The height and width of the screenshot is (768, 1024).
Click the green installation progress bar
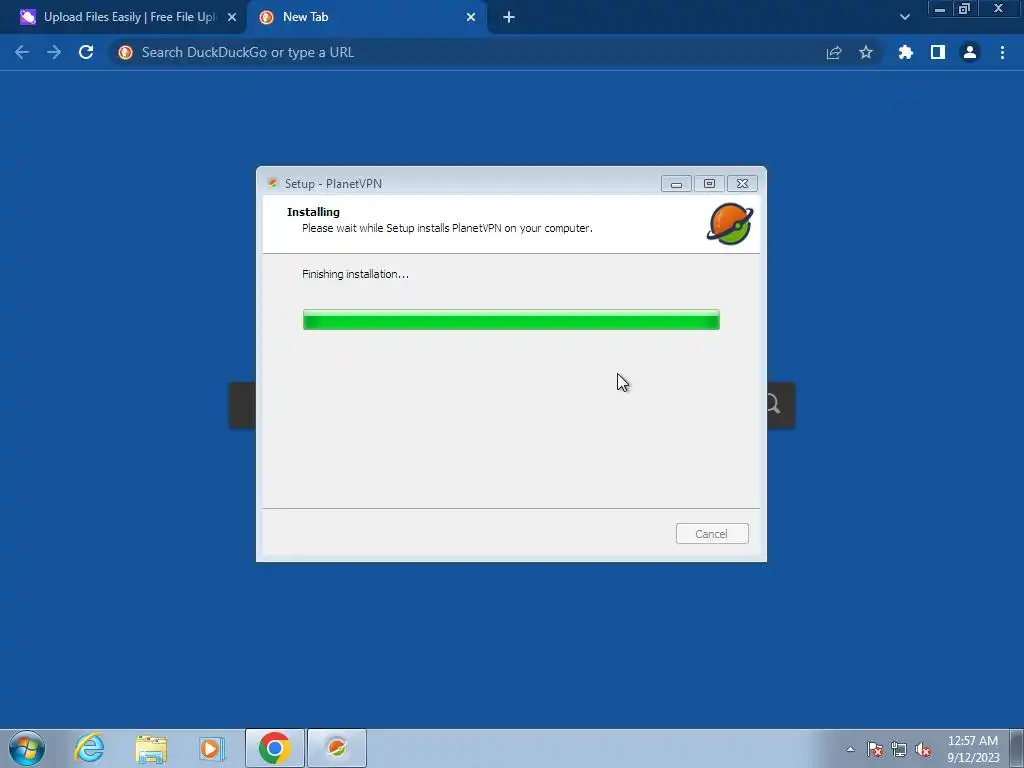point(511,320)
